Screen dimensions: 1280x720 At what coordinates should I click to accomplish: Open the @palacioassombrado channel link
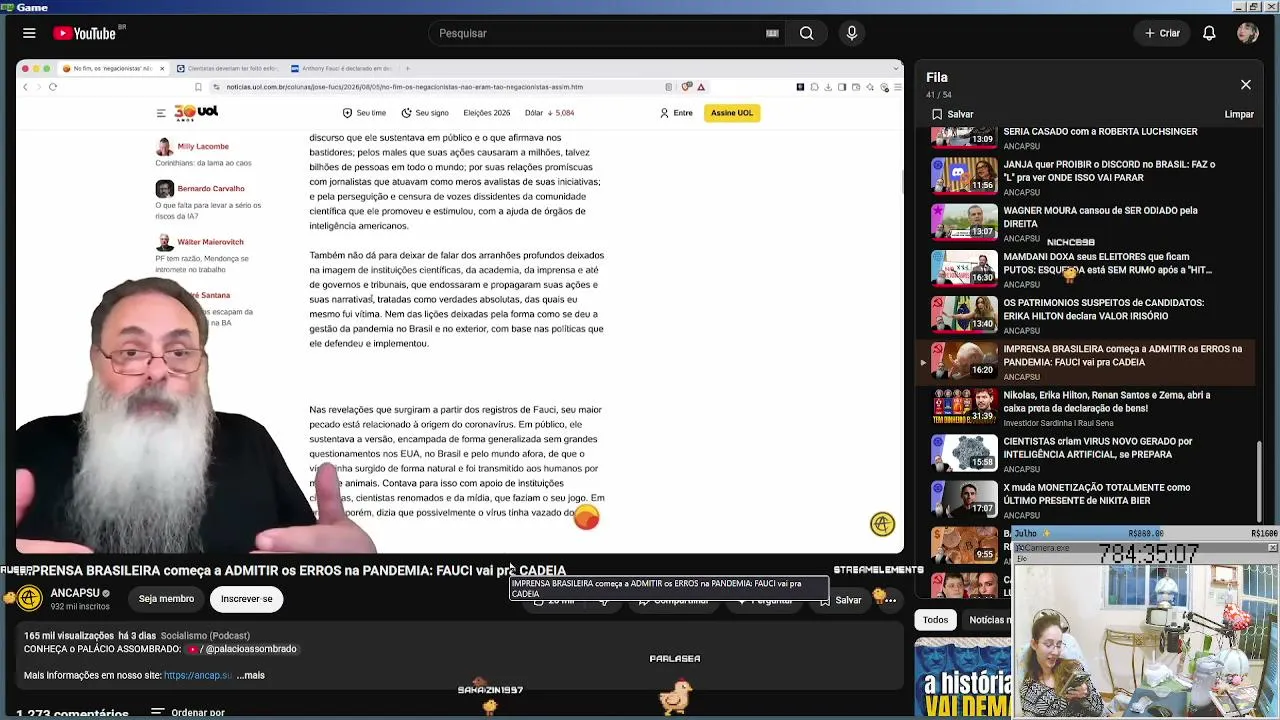coord(243,649)
